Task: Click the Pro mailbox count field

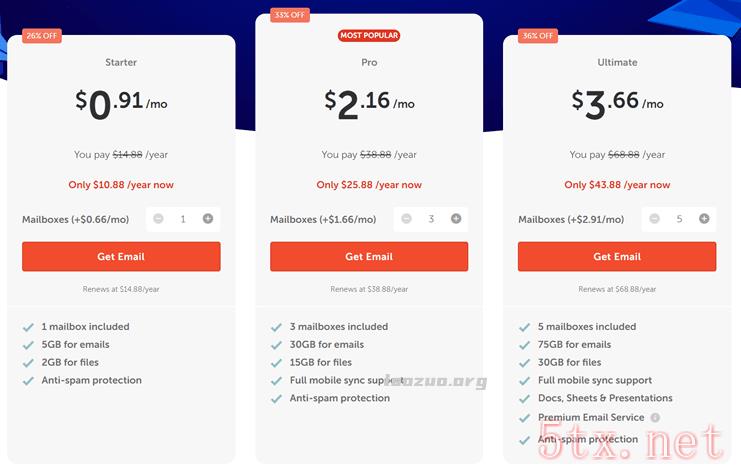Action: (x=431, y=219)
